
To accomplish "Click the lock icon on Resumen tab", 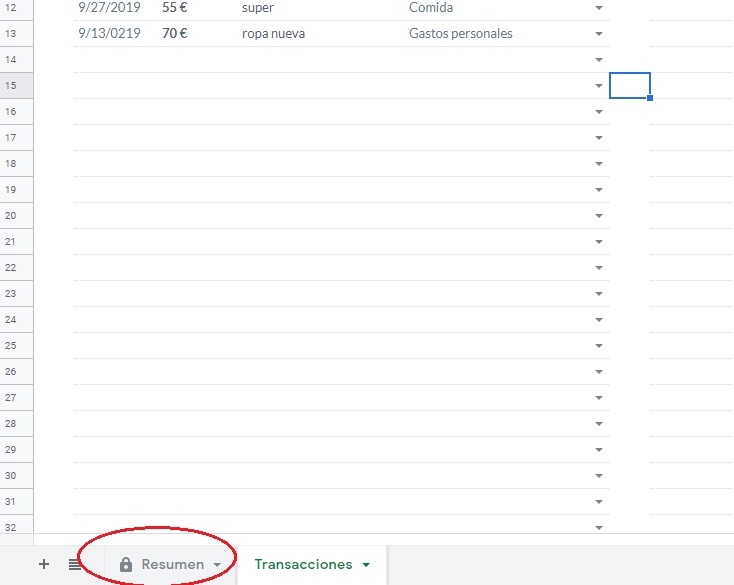I will click(x=126, y=565).
